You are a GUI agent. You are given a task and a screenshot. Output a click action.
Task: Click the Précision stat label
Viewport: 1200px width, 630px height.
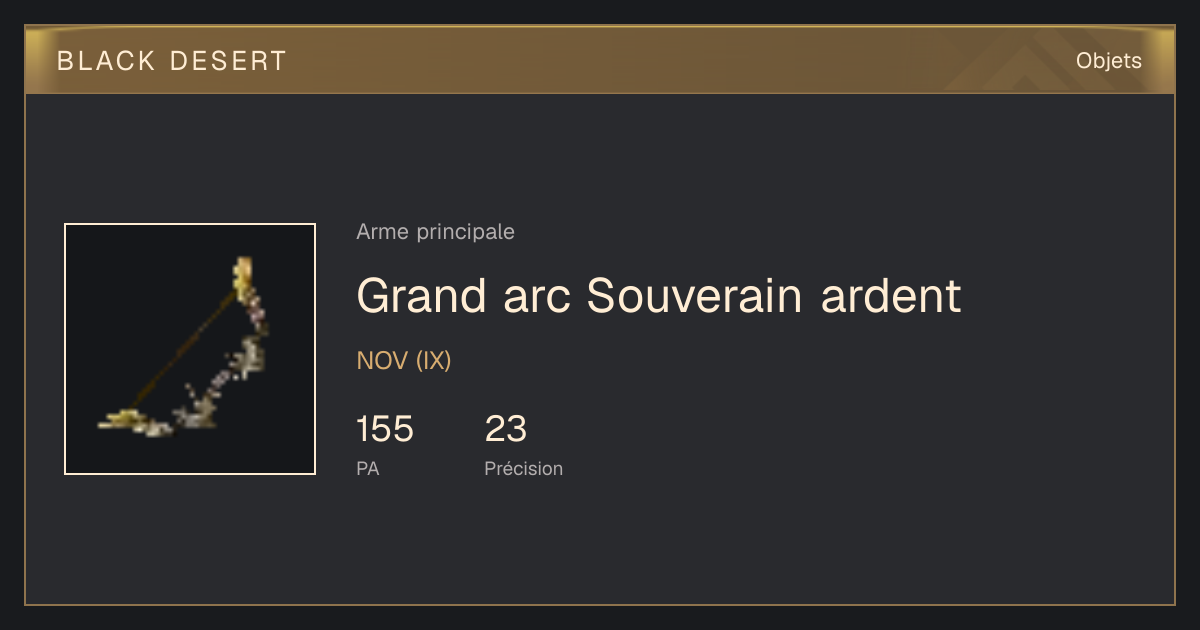tap(523, 468)
